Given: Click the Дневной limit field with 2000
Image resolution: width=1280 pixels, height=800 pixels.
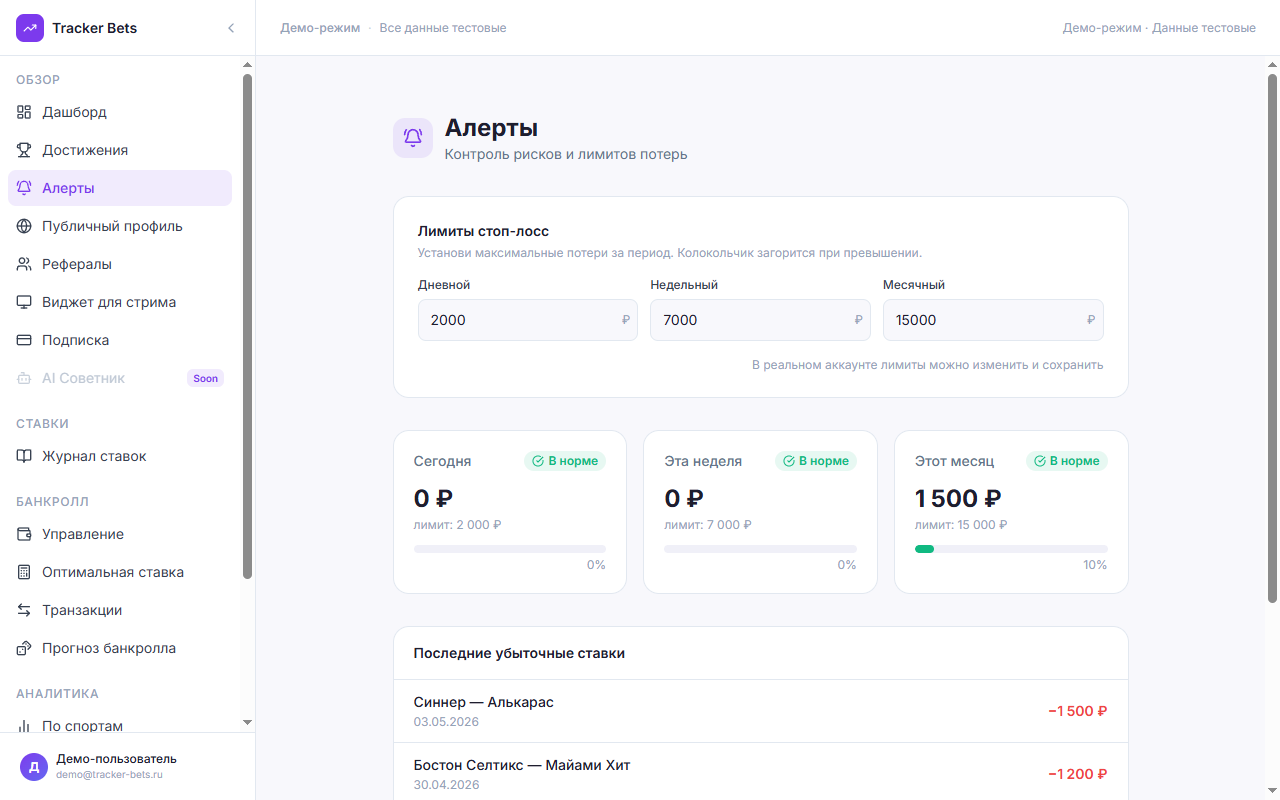Looking at the screenshot, I should (528, 320).
